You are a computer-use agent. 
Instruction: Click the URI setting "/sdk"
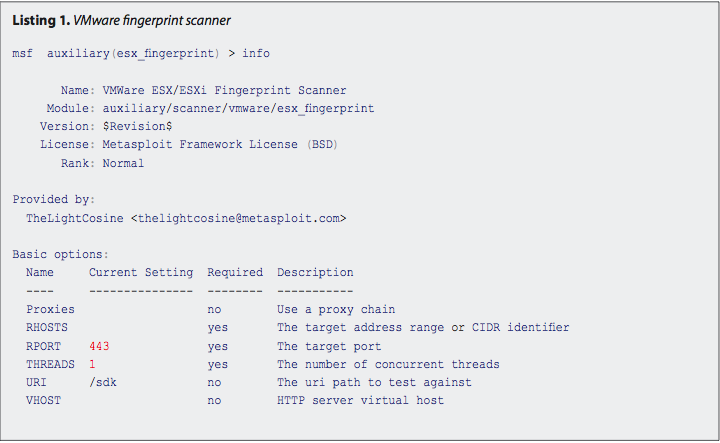point(102,382)
